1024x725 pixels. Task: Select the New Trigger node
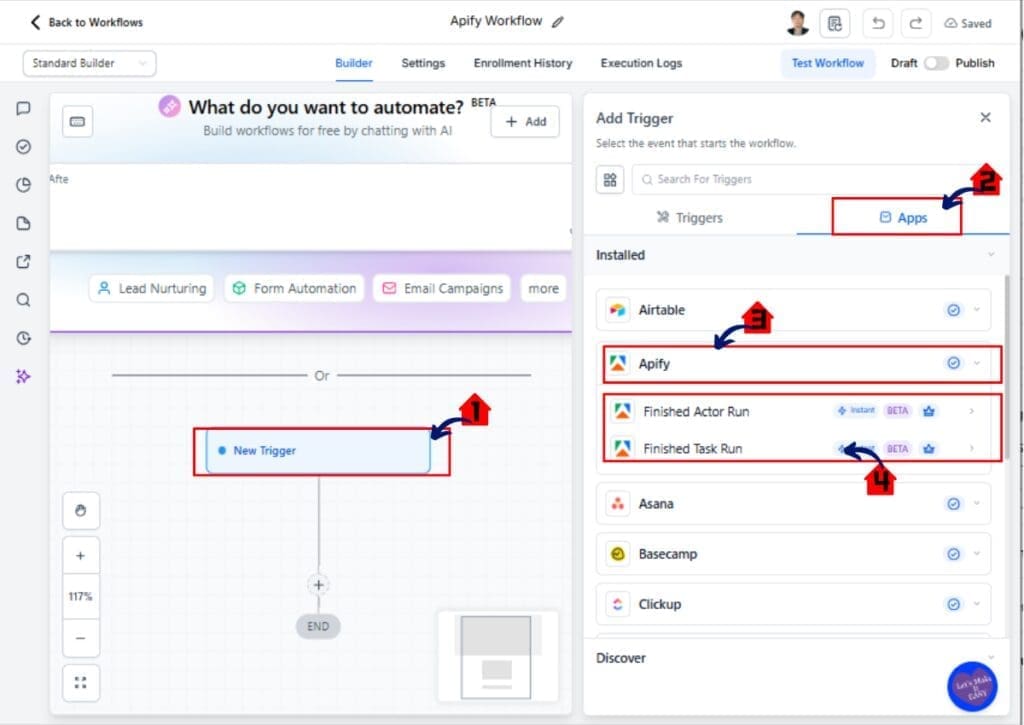(318, 451)
